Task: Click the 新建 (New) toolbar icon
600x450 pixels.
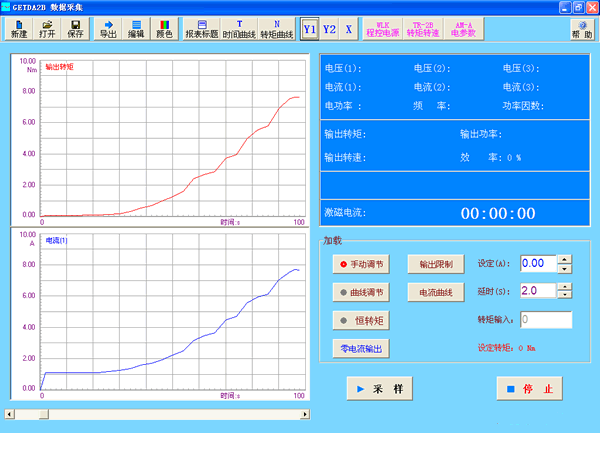Action: pyautogui.click(x=18, y=28)
